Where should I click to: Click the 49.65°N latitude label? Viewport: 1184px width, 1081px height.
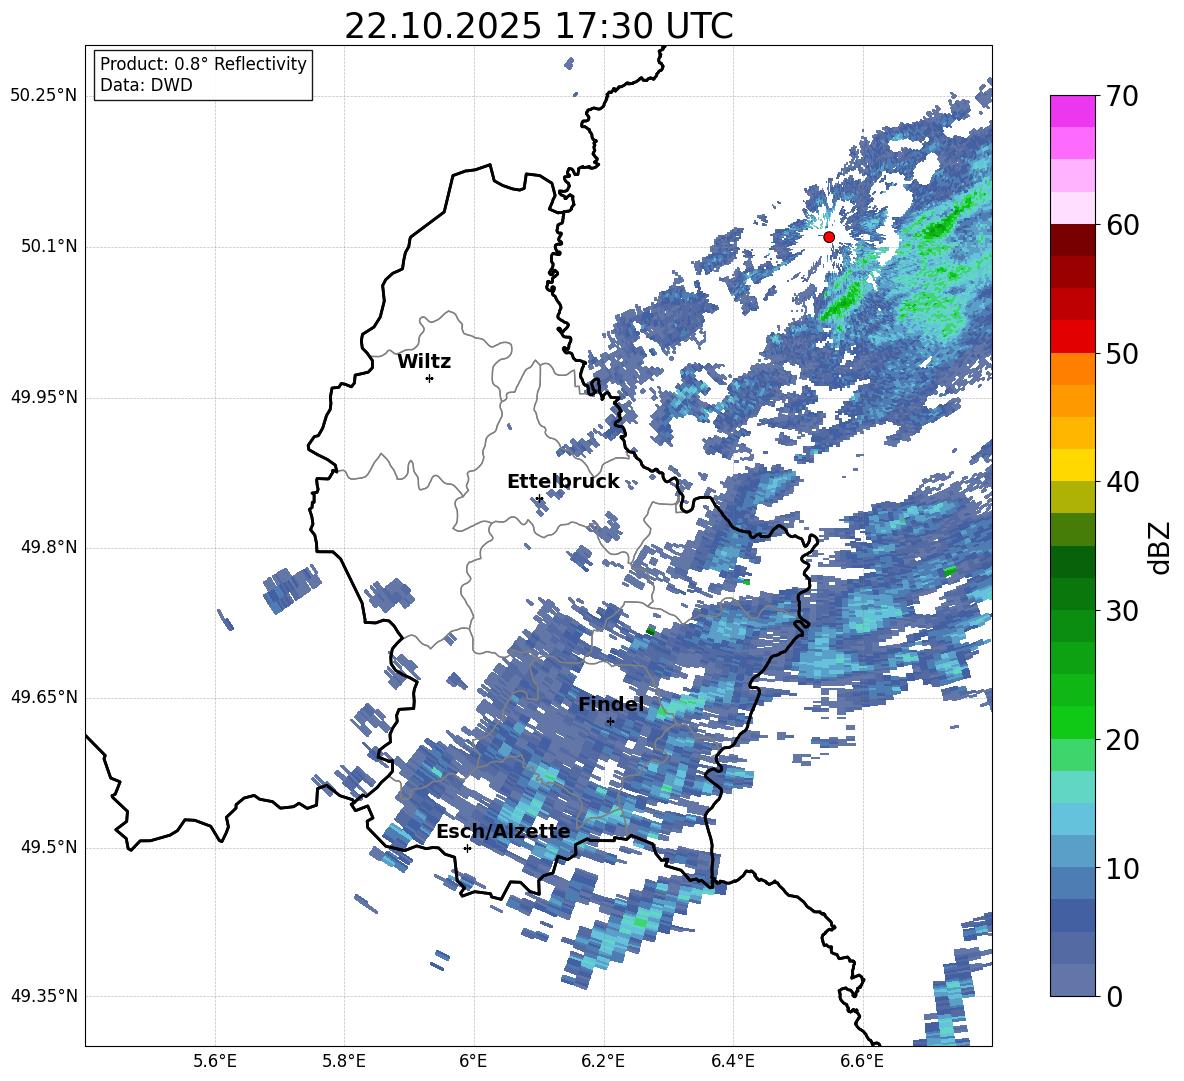44,697
